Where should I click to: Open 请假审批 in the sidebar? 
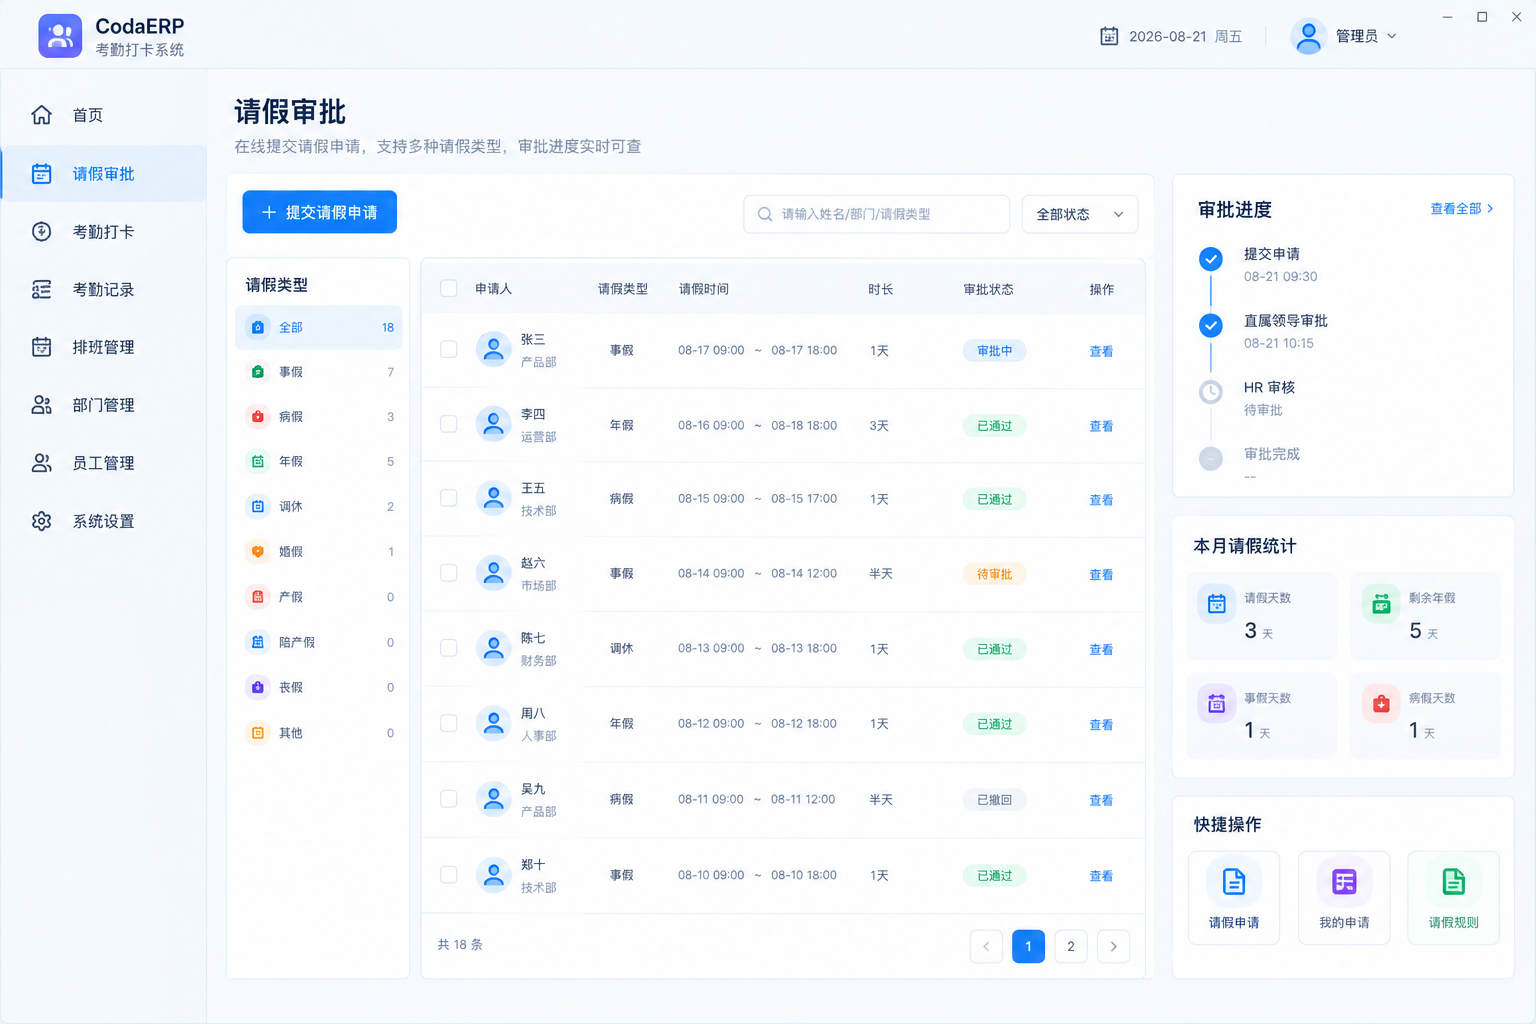click(104, 174)
